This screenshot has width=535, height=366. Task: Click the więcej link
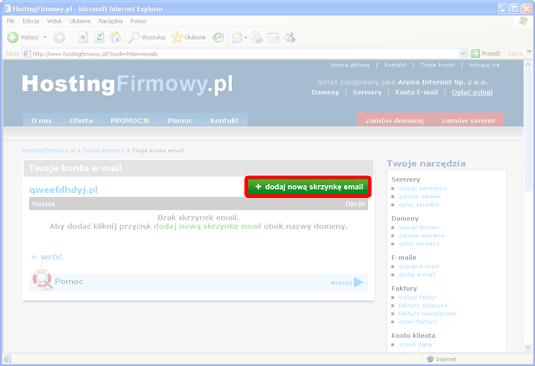341,282
